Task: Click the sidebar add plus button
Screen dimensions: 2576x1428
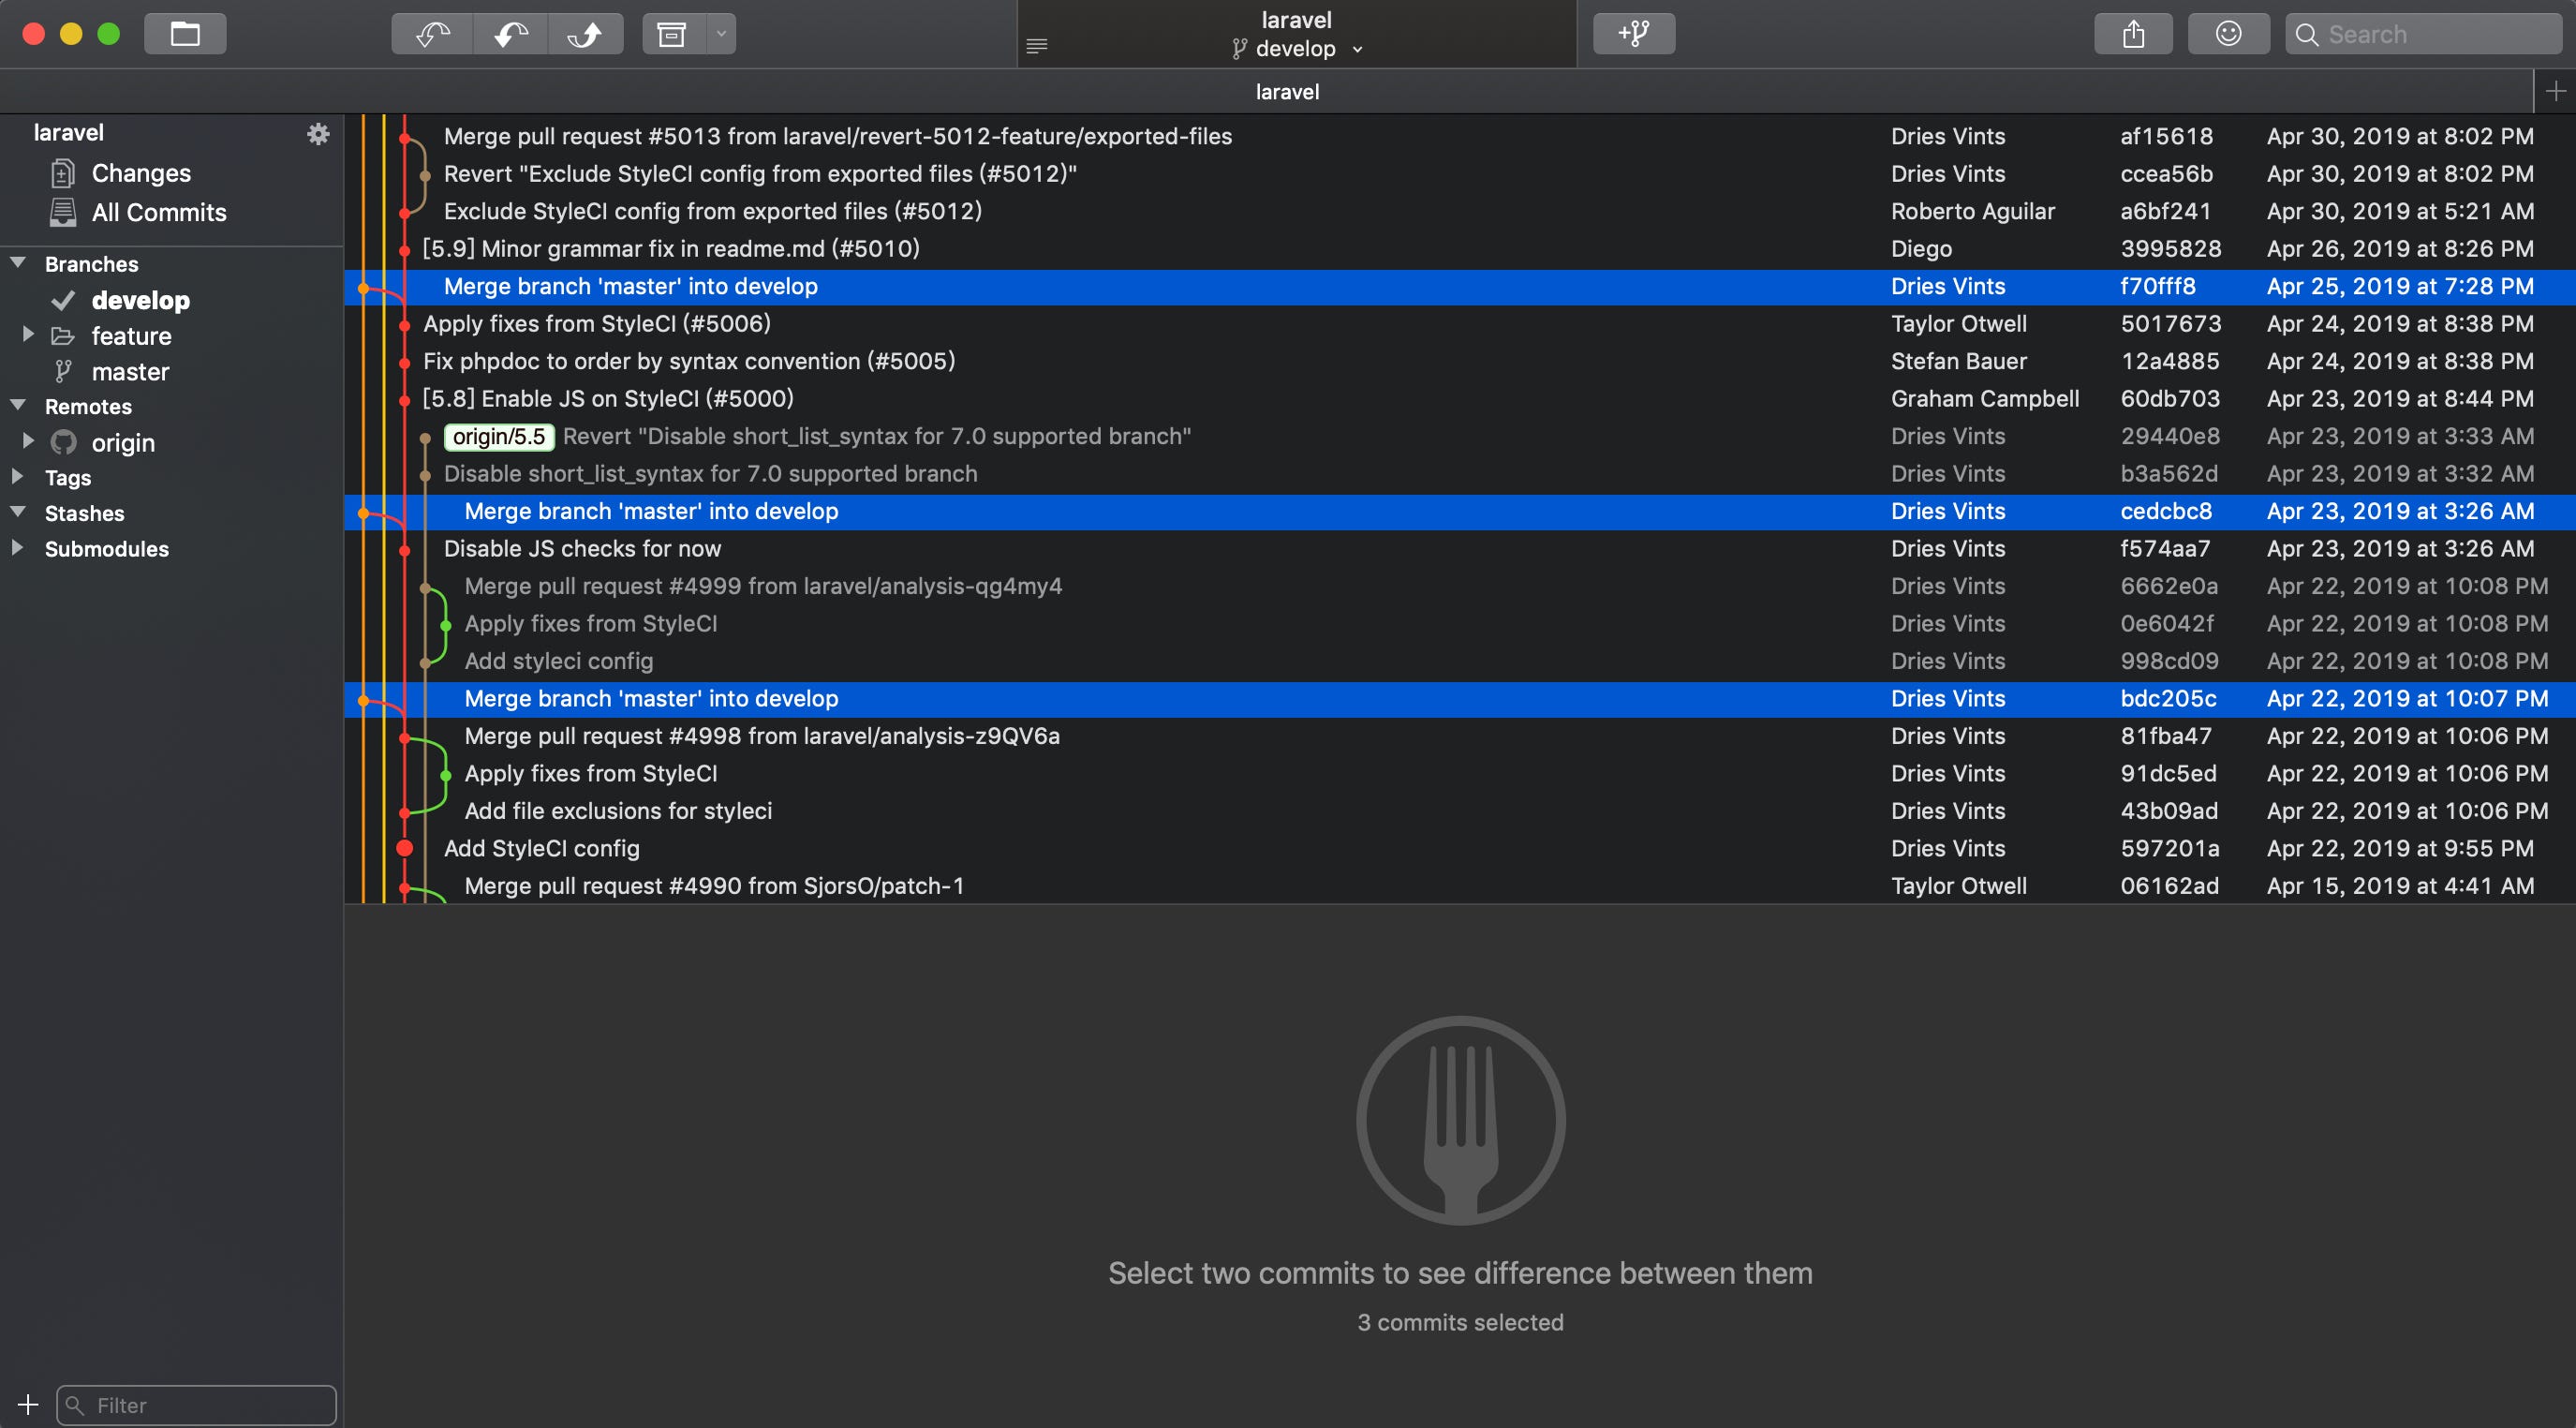Action: pos(28,1404)
